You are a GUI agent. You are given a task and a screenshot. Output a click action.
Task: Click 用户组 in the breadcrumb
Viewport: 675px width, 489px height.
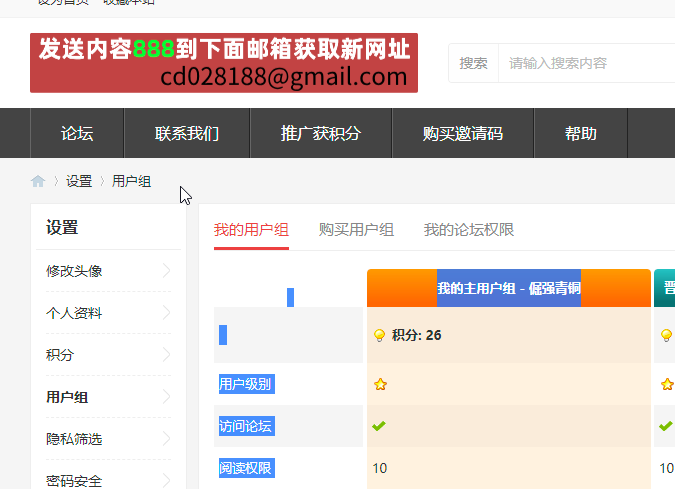point(131,181)
